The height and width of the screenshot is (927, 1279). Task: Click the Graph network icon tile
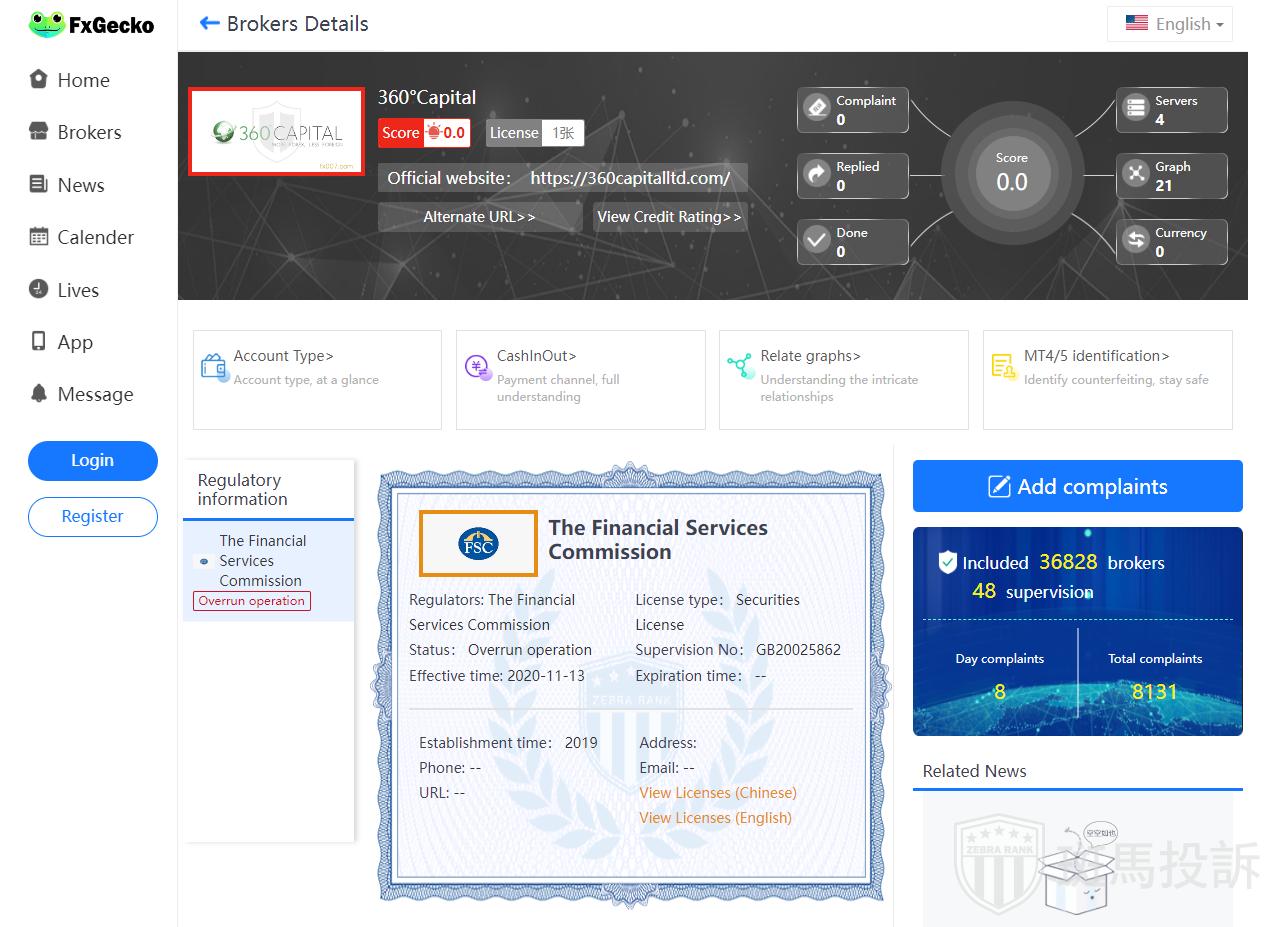click(x=1136, y=175)
